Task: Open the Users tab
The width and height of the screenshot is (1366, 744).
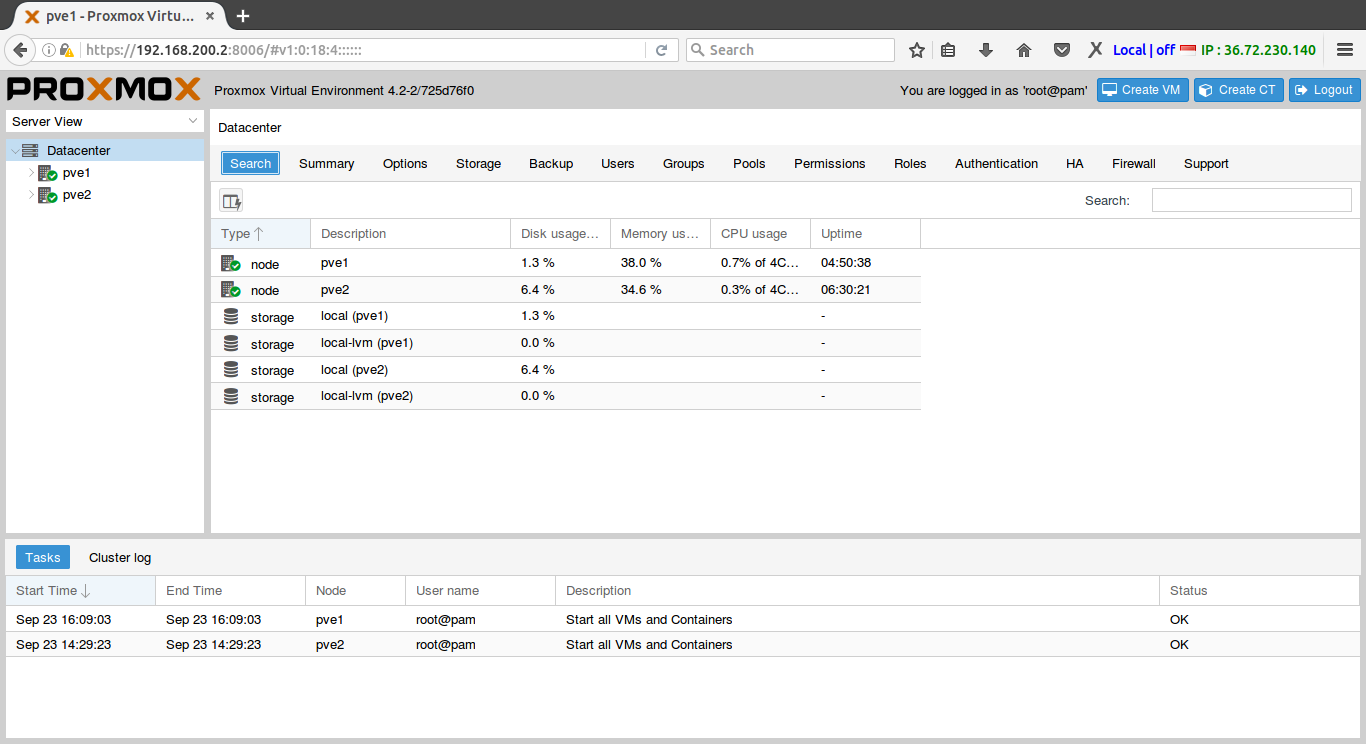Action: [x=618, y=164]
